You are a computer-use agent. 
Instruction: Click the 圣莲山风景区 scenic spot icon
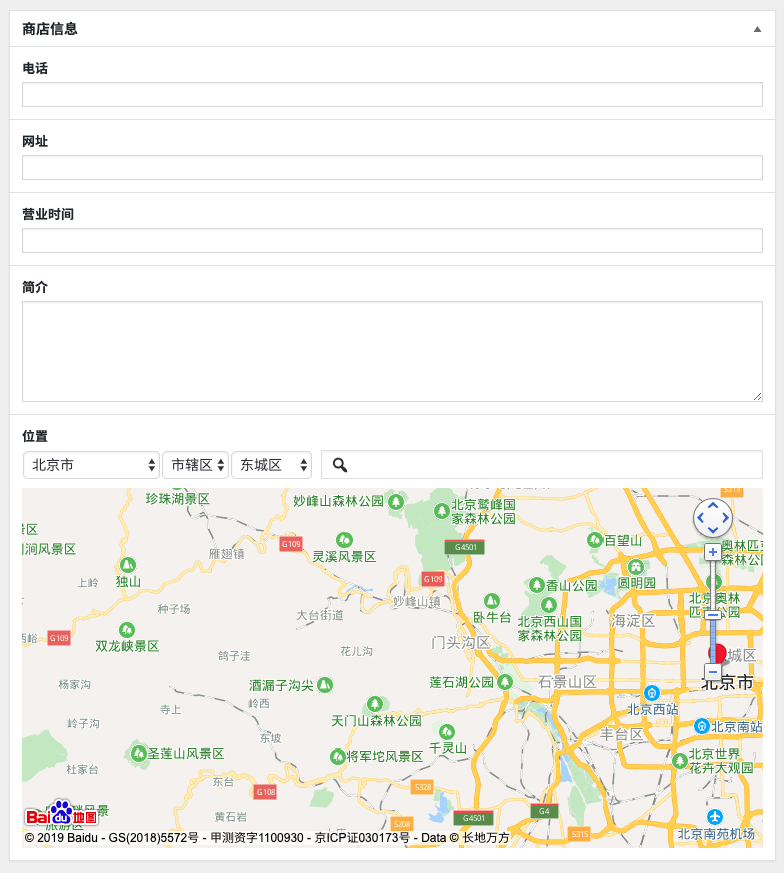pos(137,752)
